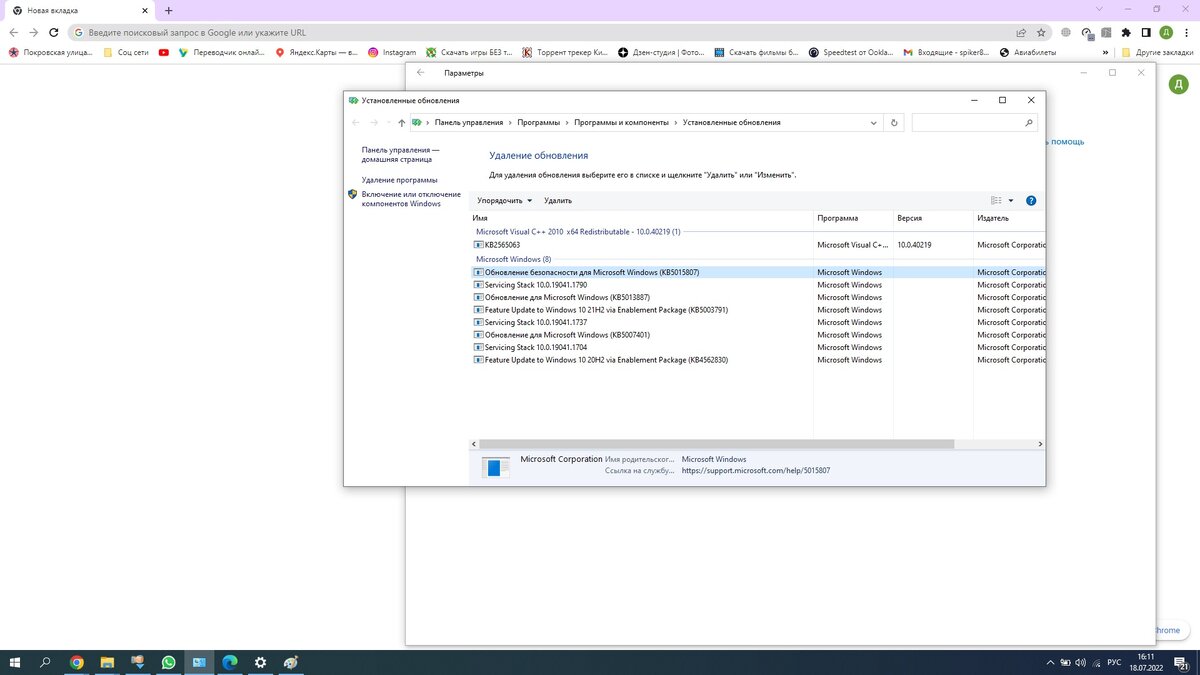Select update KB5013887 row
Image resolution: width=1200 pixels, height=675 pixels.
coord(758,297)
